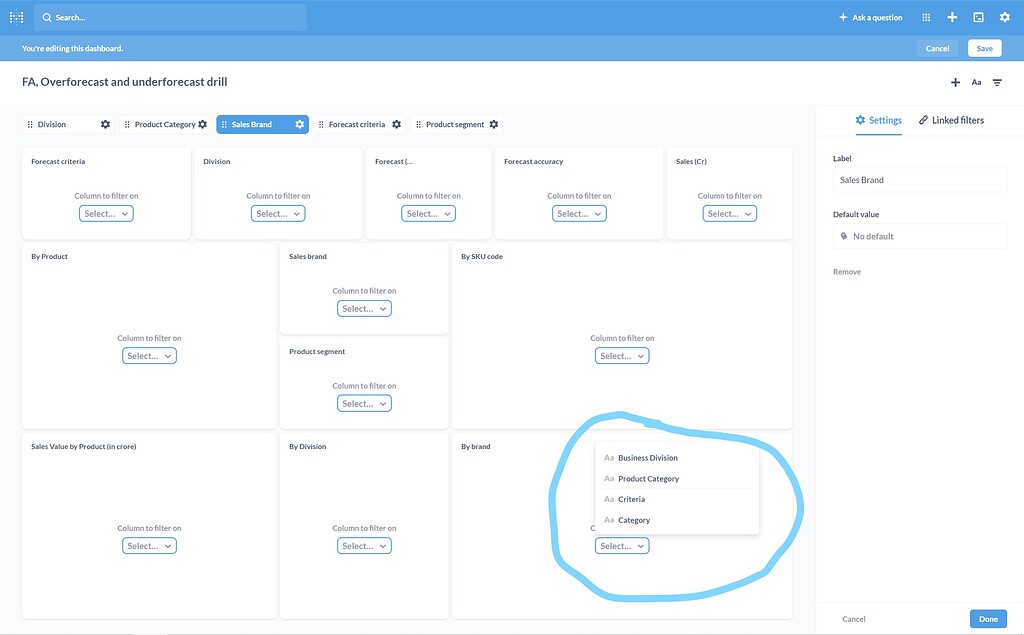Screen dimensions: 1024x635
Task: Click Cancel in the editing bar
Action: click(x=937, y=48)
